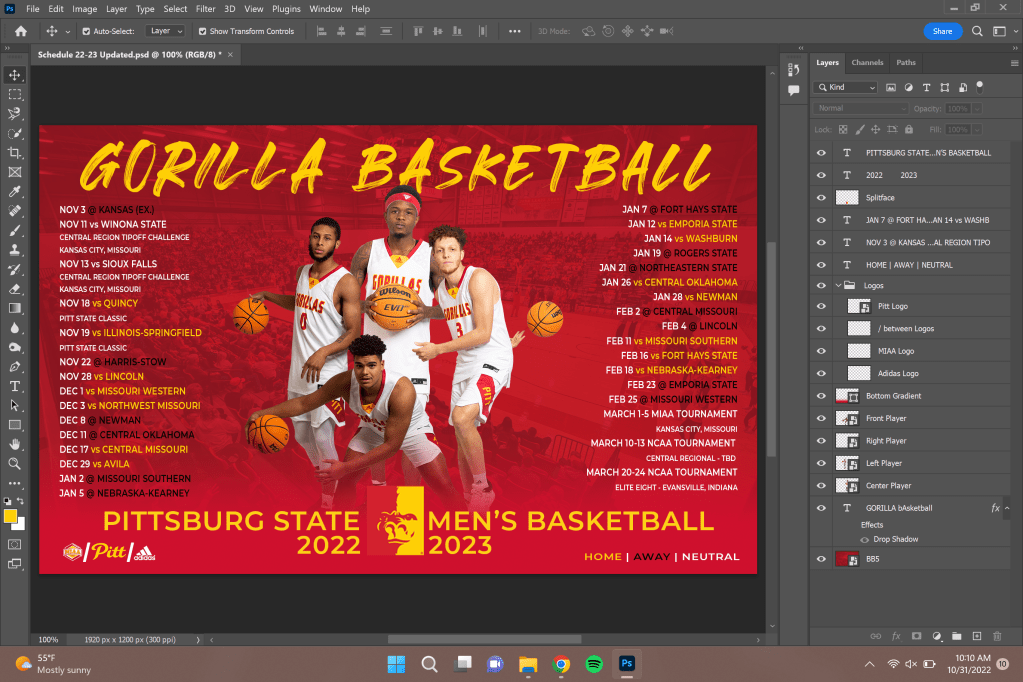Collapse the Logos layer group

coord(838,285)
